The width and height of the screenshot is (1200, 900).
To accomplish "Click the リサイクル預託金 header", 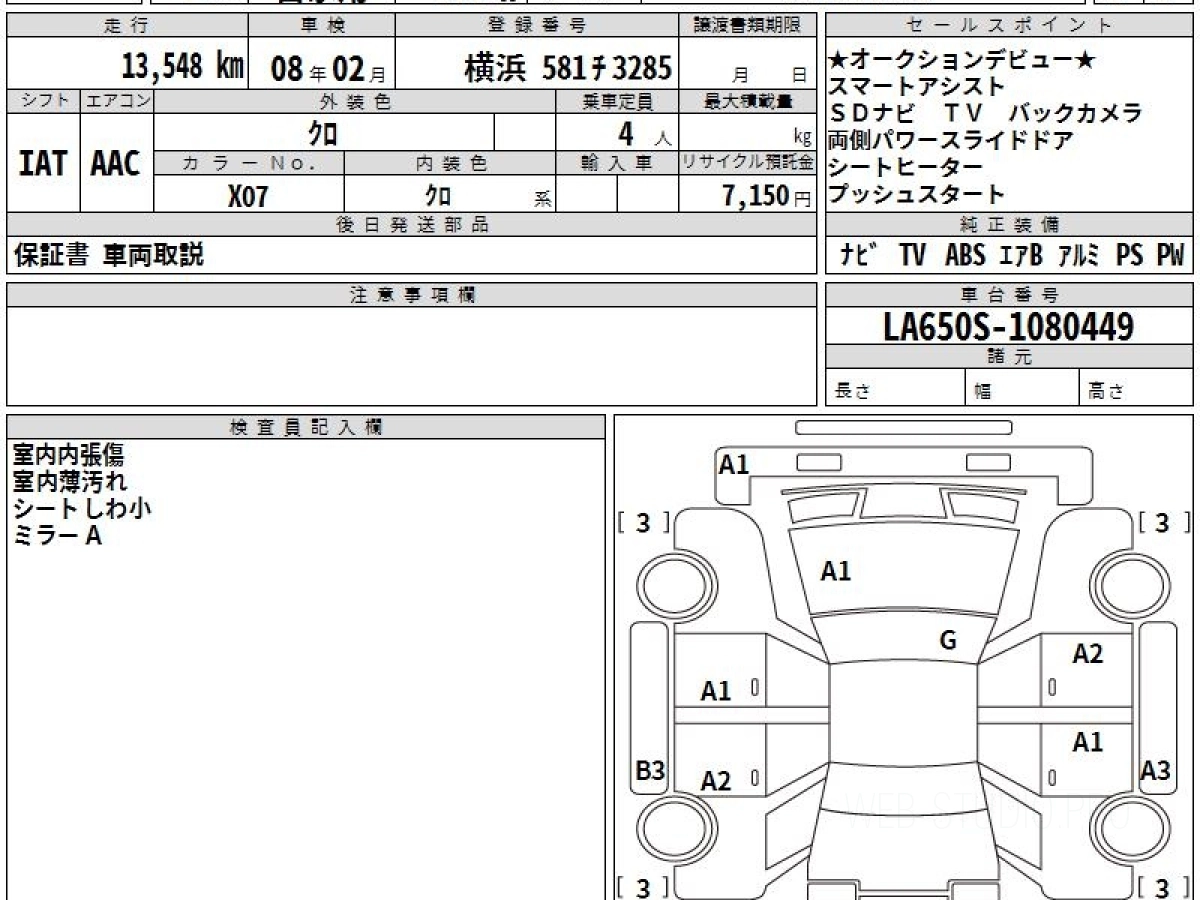I will [x=747, y=164].
